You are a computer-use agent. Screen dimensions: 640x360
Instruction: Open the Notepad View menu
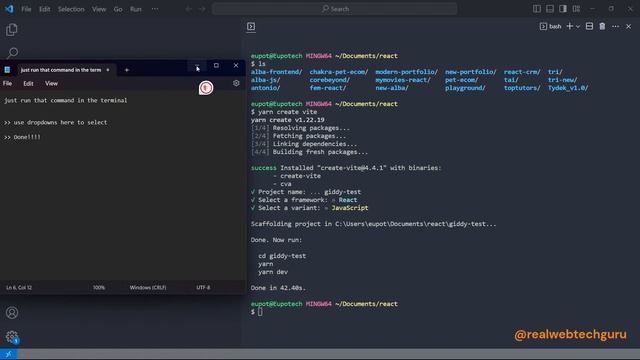51,83
